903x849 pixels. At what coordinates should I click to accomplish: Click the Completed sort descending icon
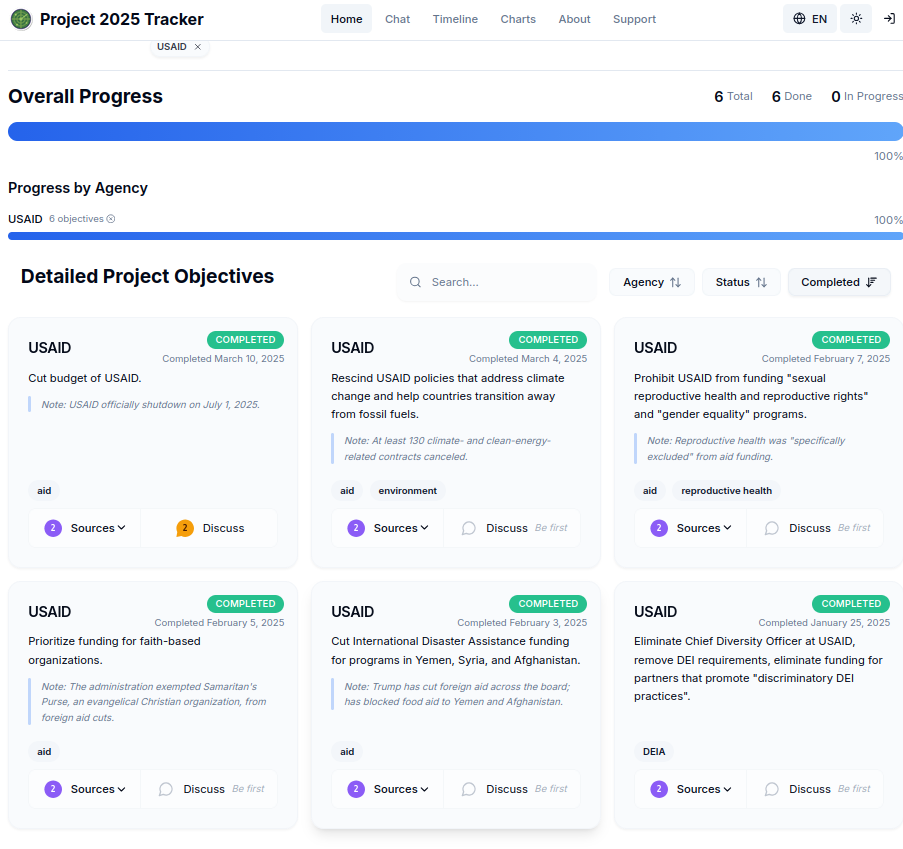point(871,282)
